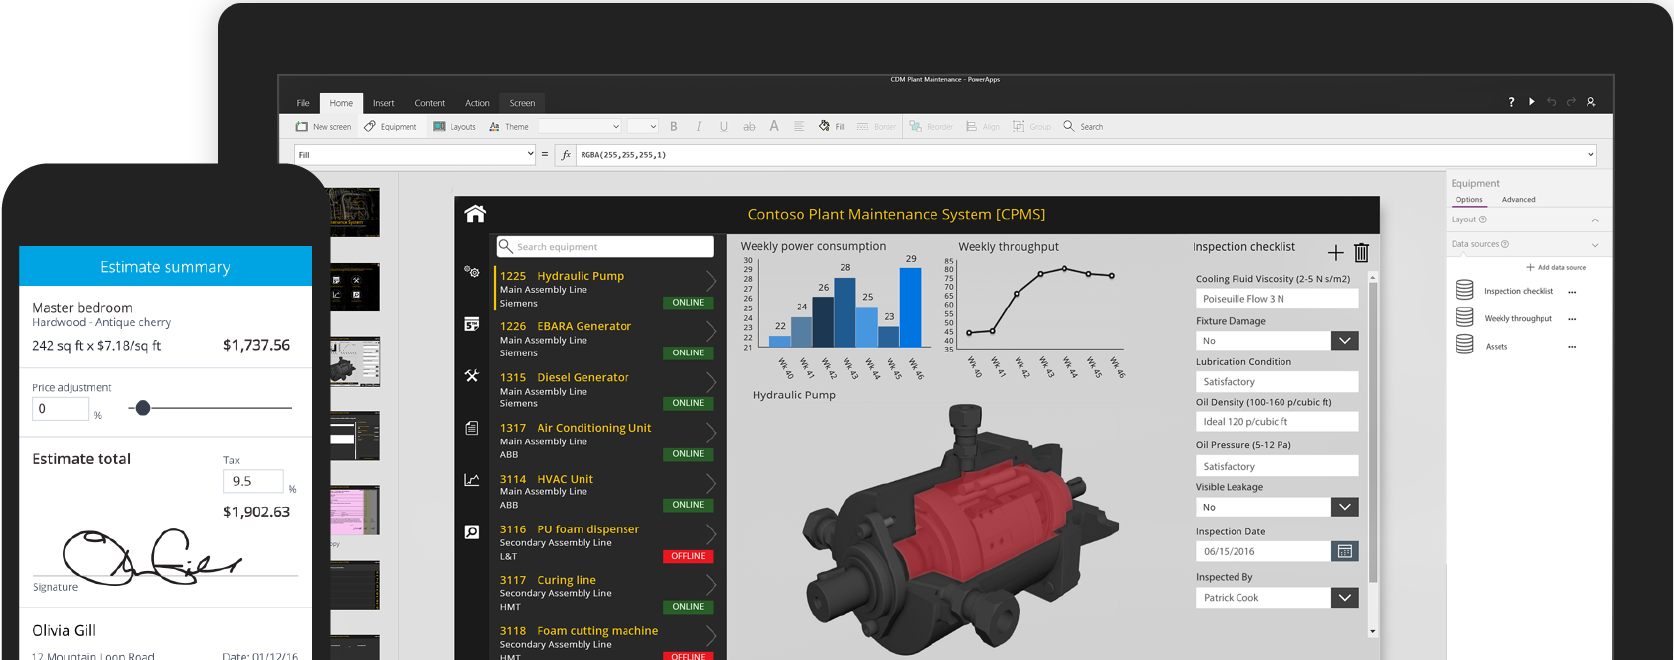The height and width of the screenshot is (660, 1674).
Task: Click the New screen button
Action: tap(323, 127)
